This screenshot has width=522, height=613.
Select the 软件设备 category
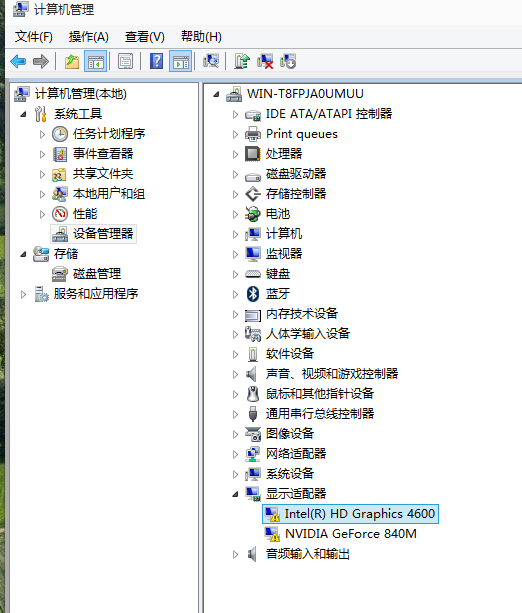pyautogui.click(x=290, y=354)
